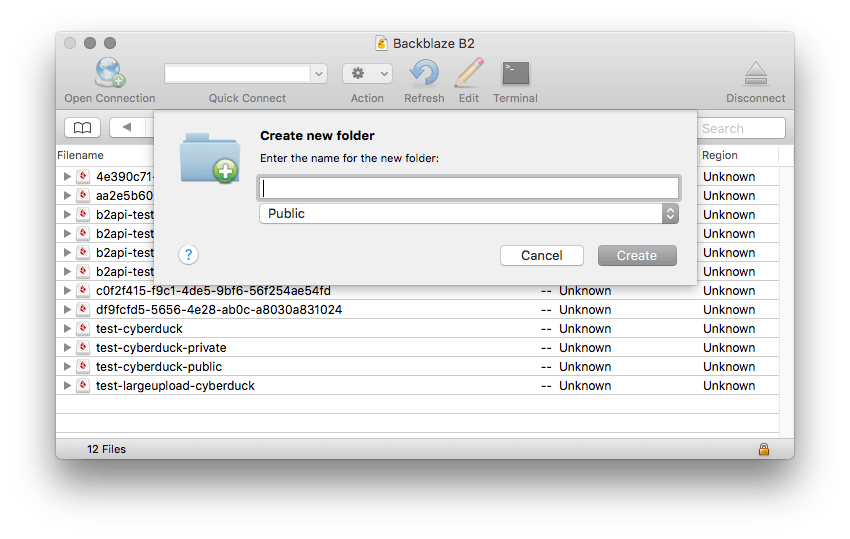Expand the test-largeupload-cyberduck bucket
The height and width of the screenshot is (539, 850).
tap(67, 385)
